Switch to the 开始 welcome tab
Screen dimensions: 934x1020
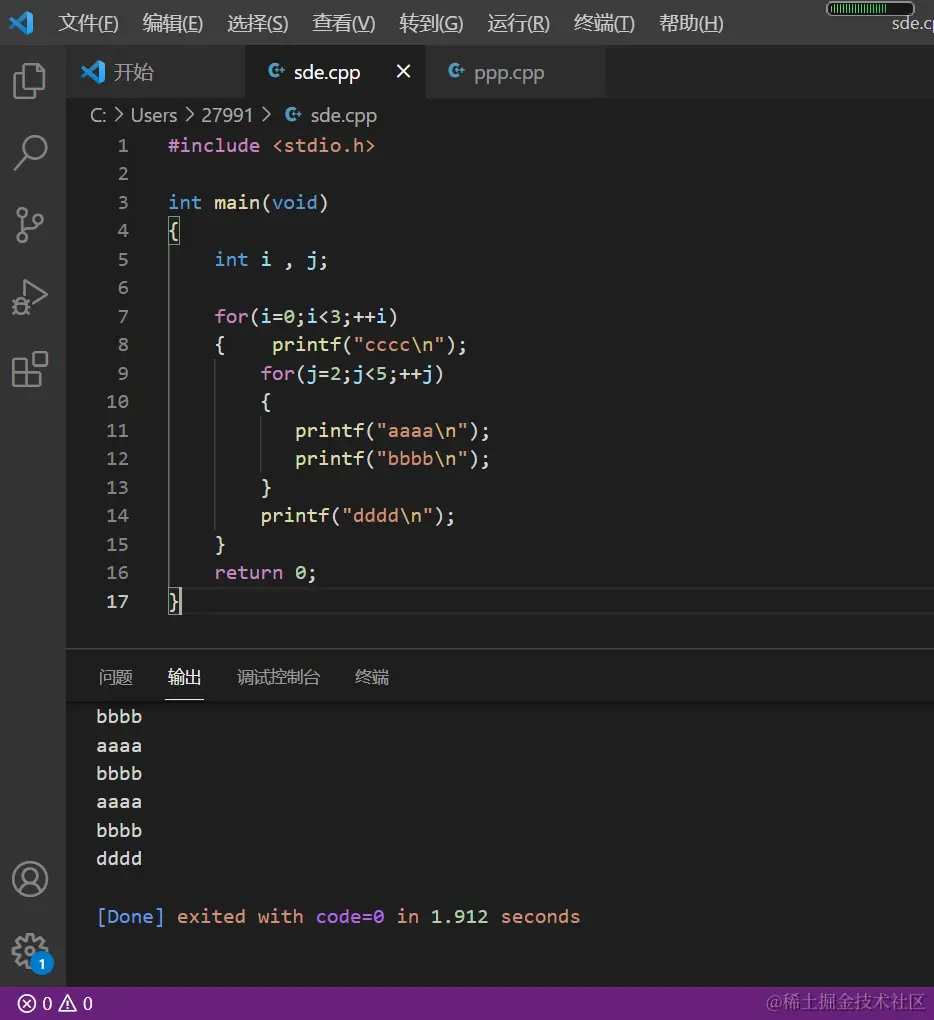click(155, 72)
